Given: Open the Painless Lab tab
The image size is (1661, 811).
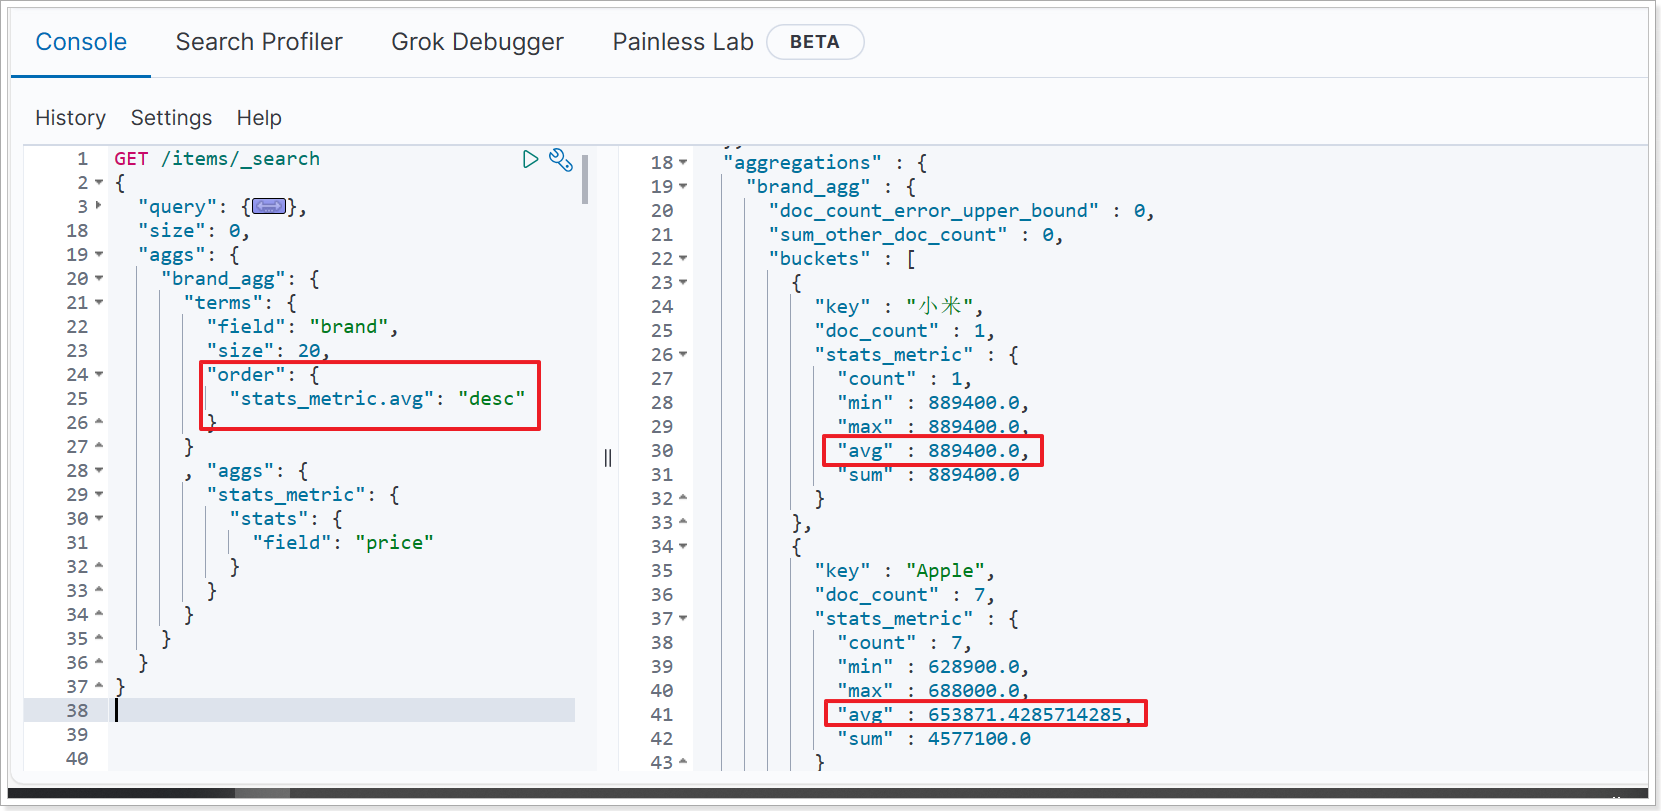Looking at the screenshot, I should tap(683, 42).
